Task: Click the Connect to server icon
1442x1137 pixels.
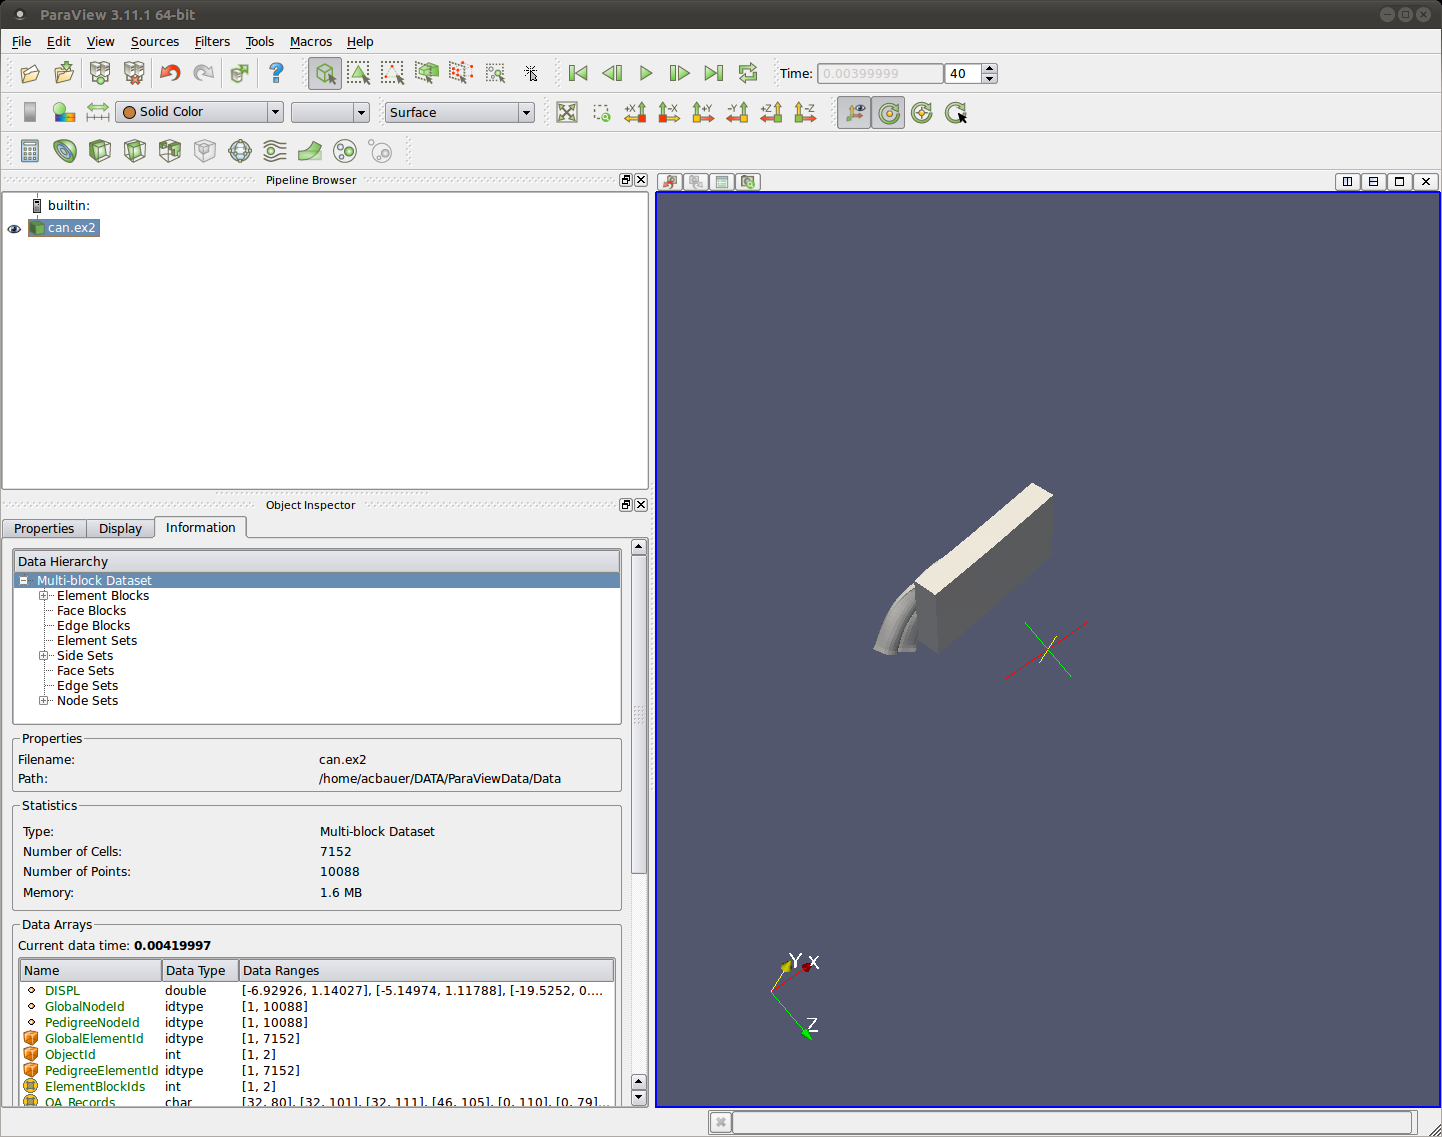Action: (100, 73)
